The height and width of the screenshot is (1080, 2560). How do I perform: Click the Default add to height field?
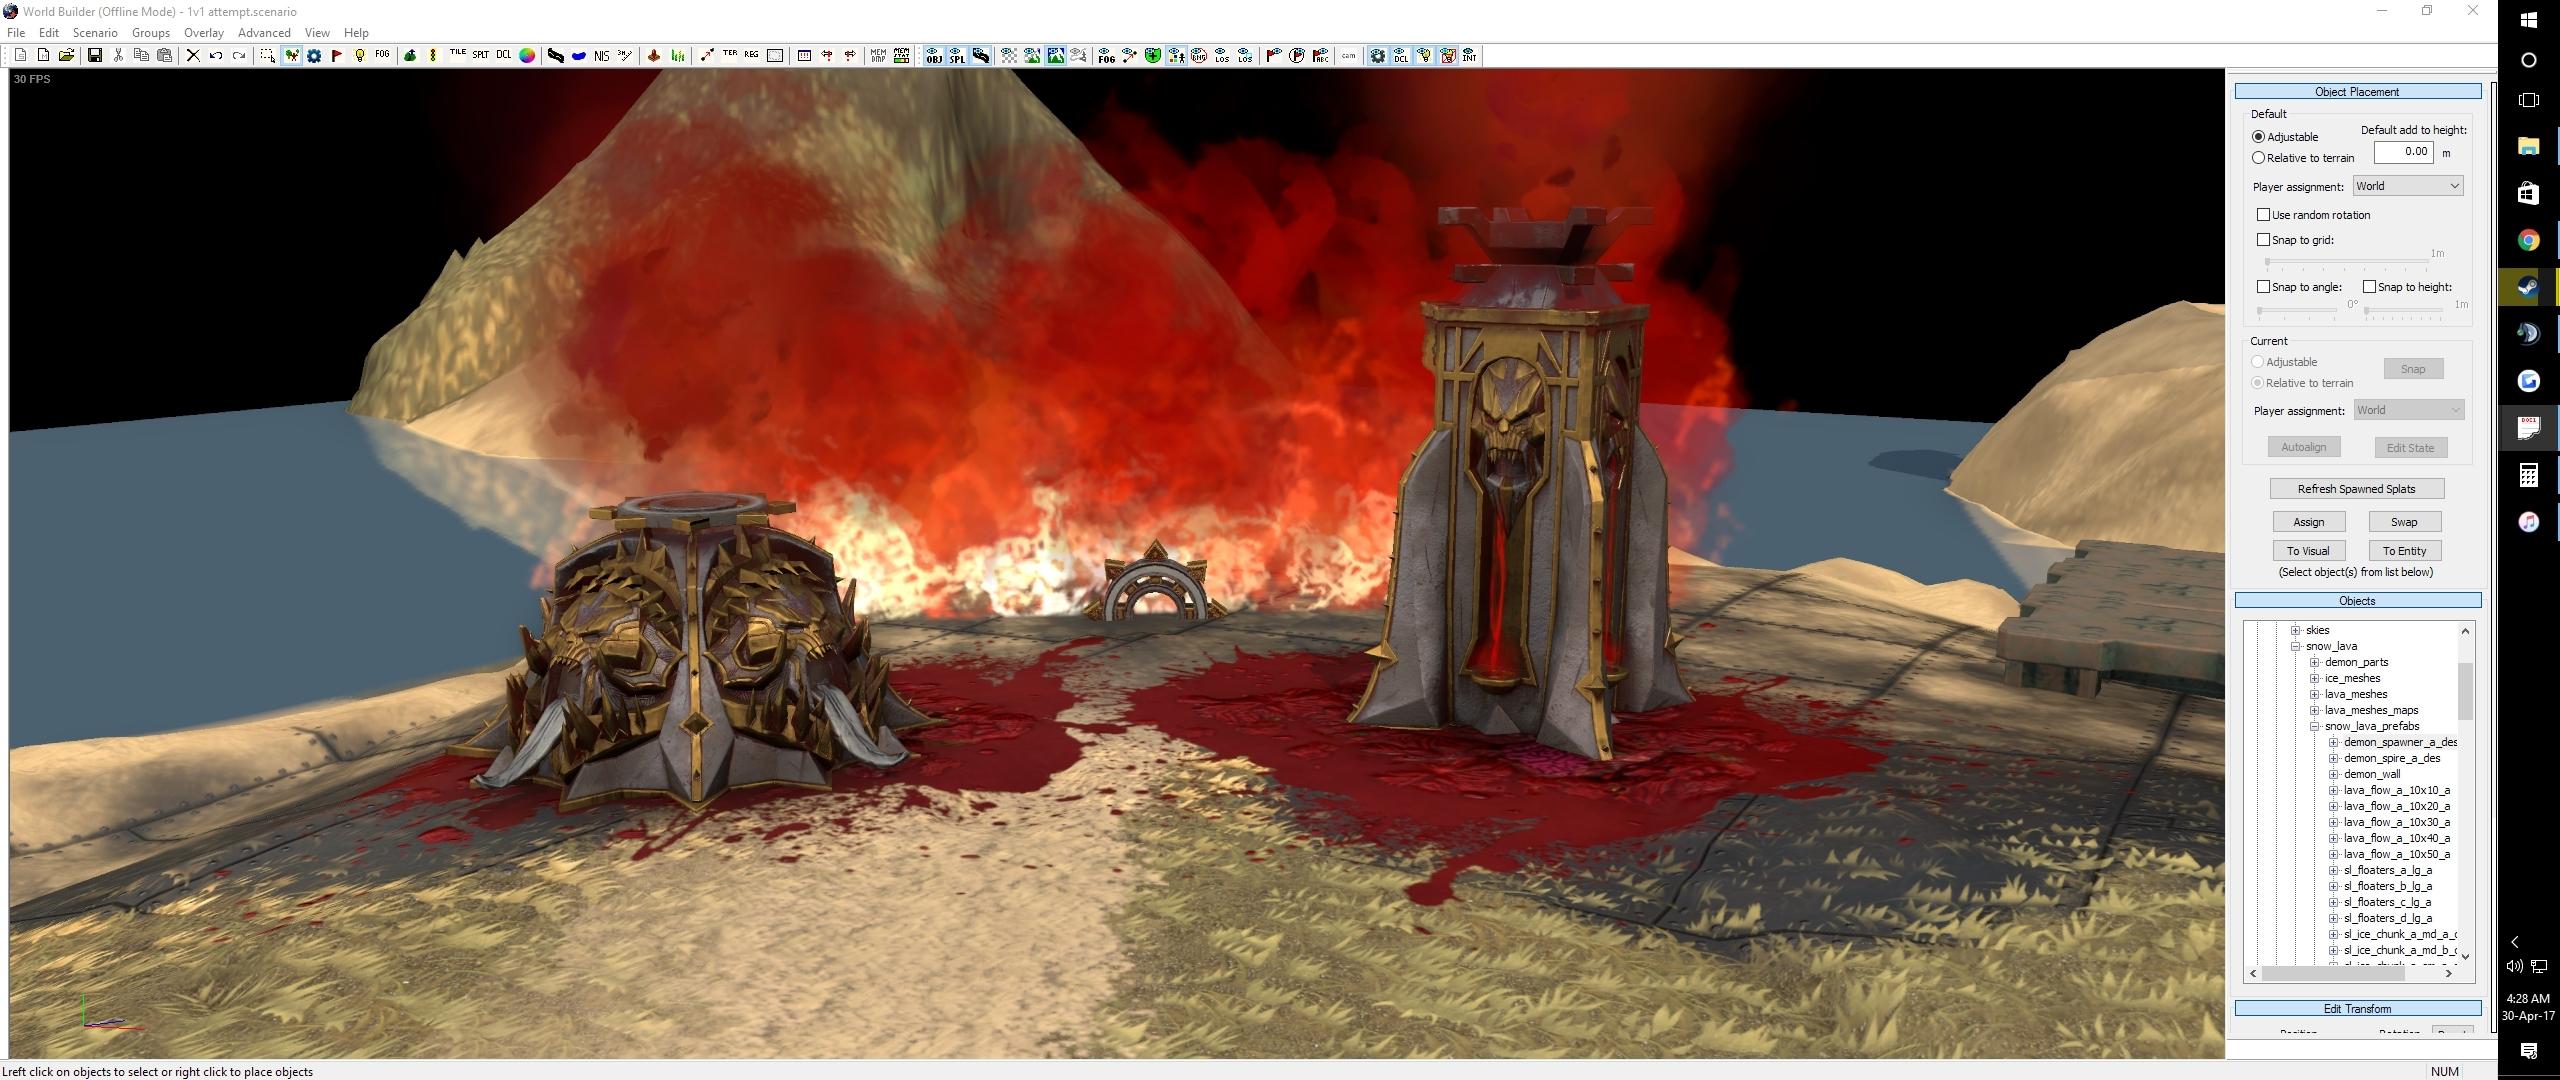pos(2403,152)
